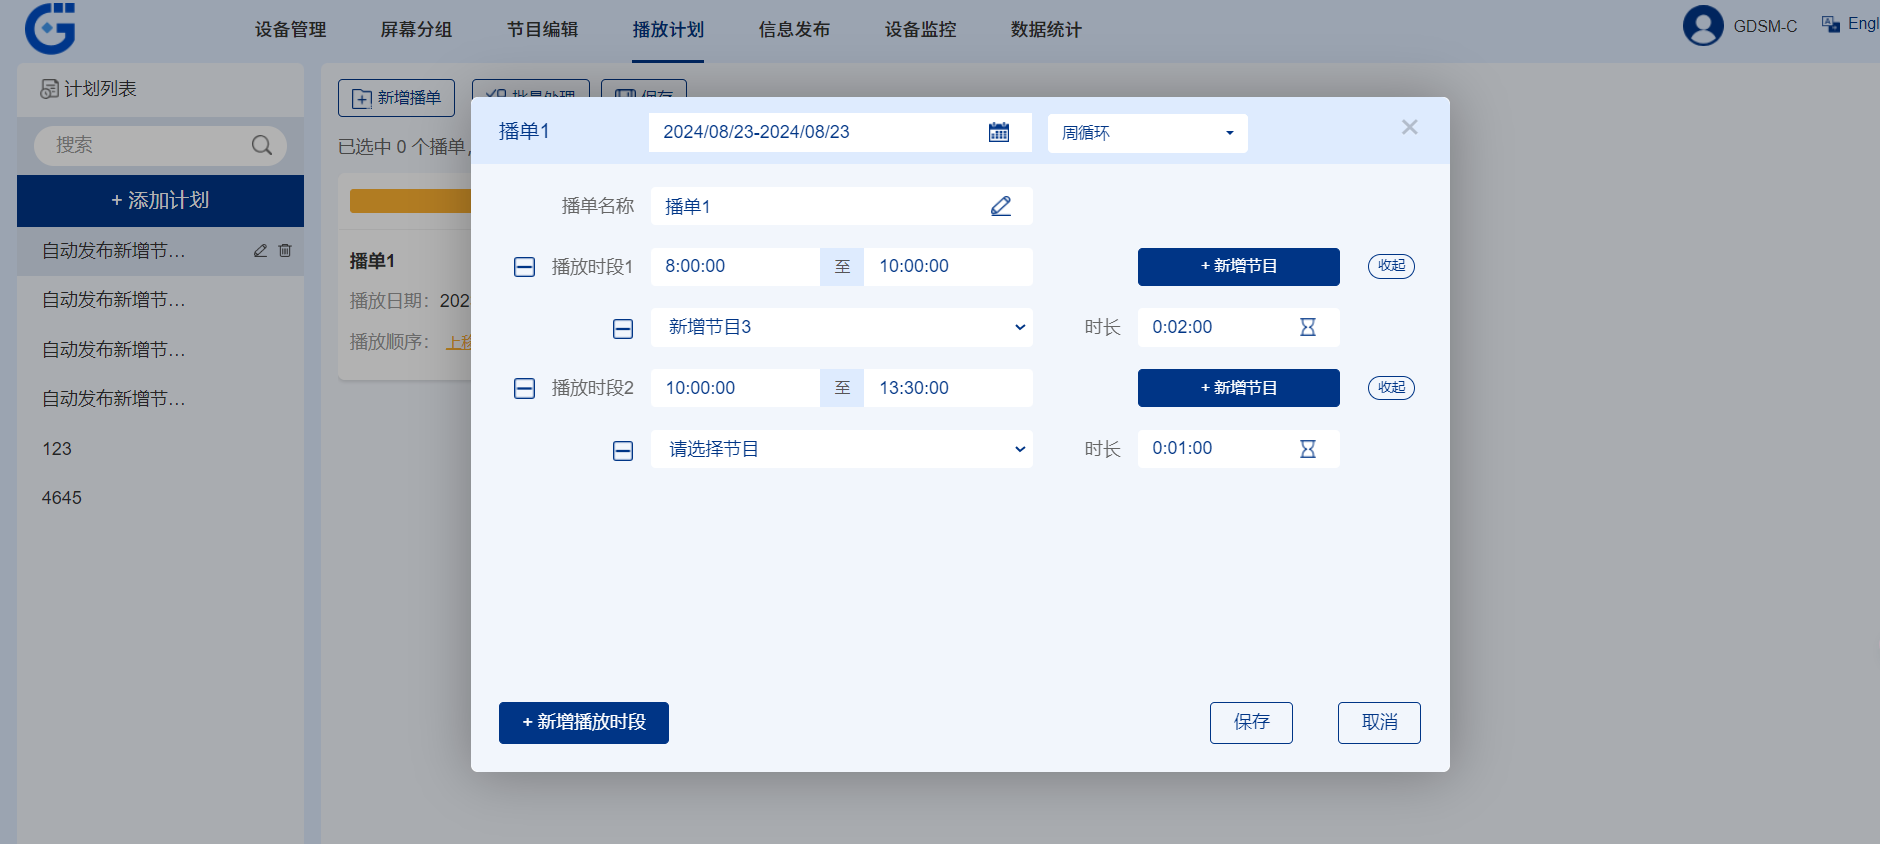This screenshot has width=1880, height=844.
Task: Click the search magnifier in plan list
Action: point(261,145)
